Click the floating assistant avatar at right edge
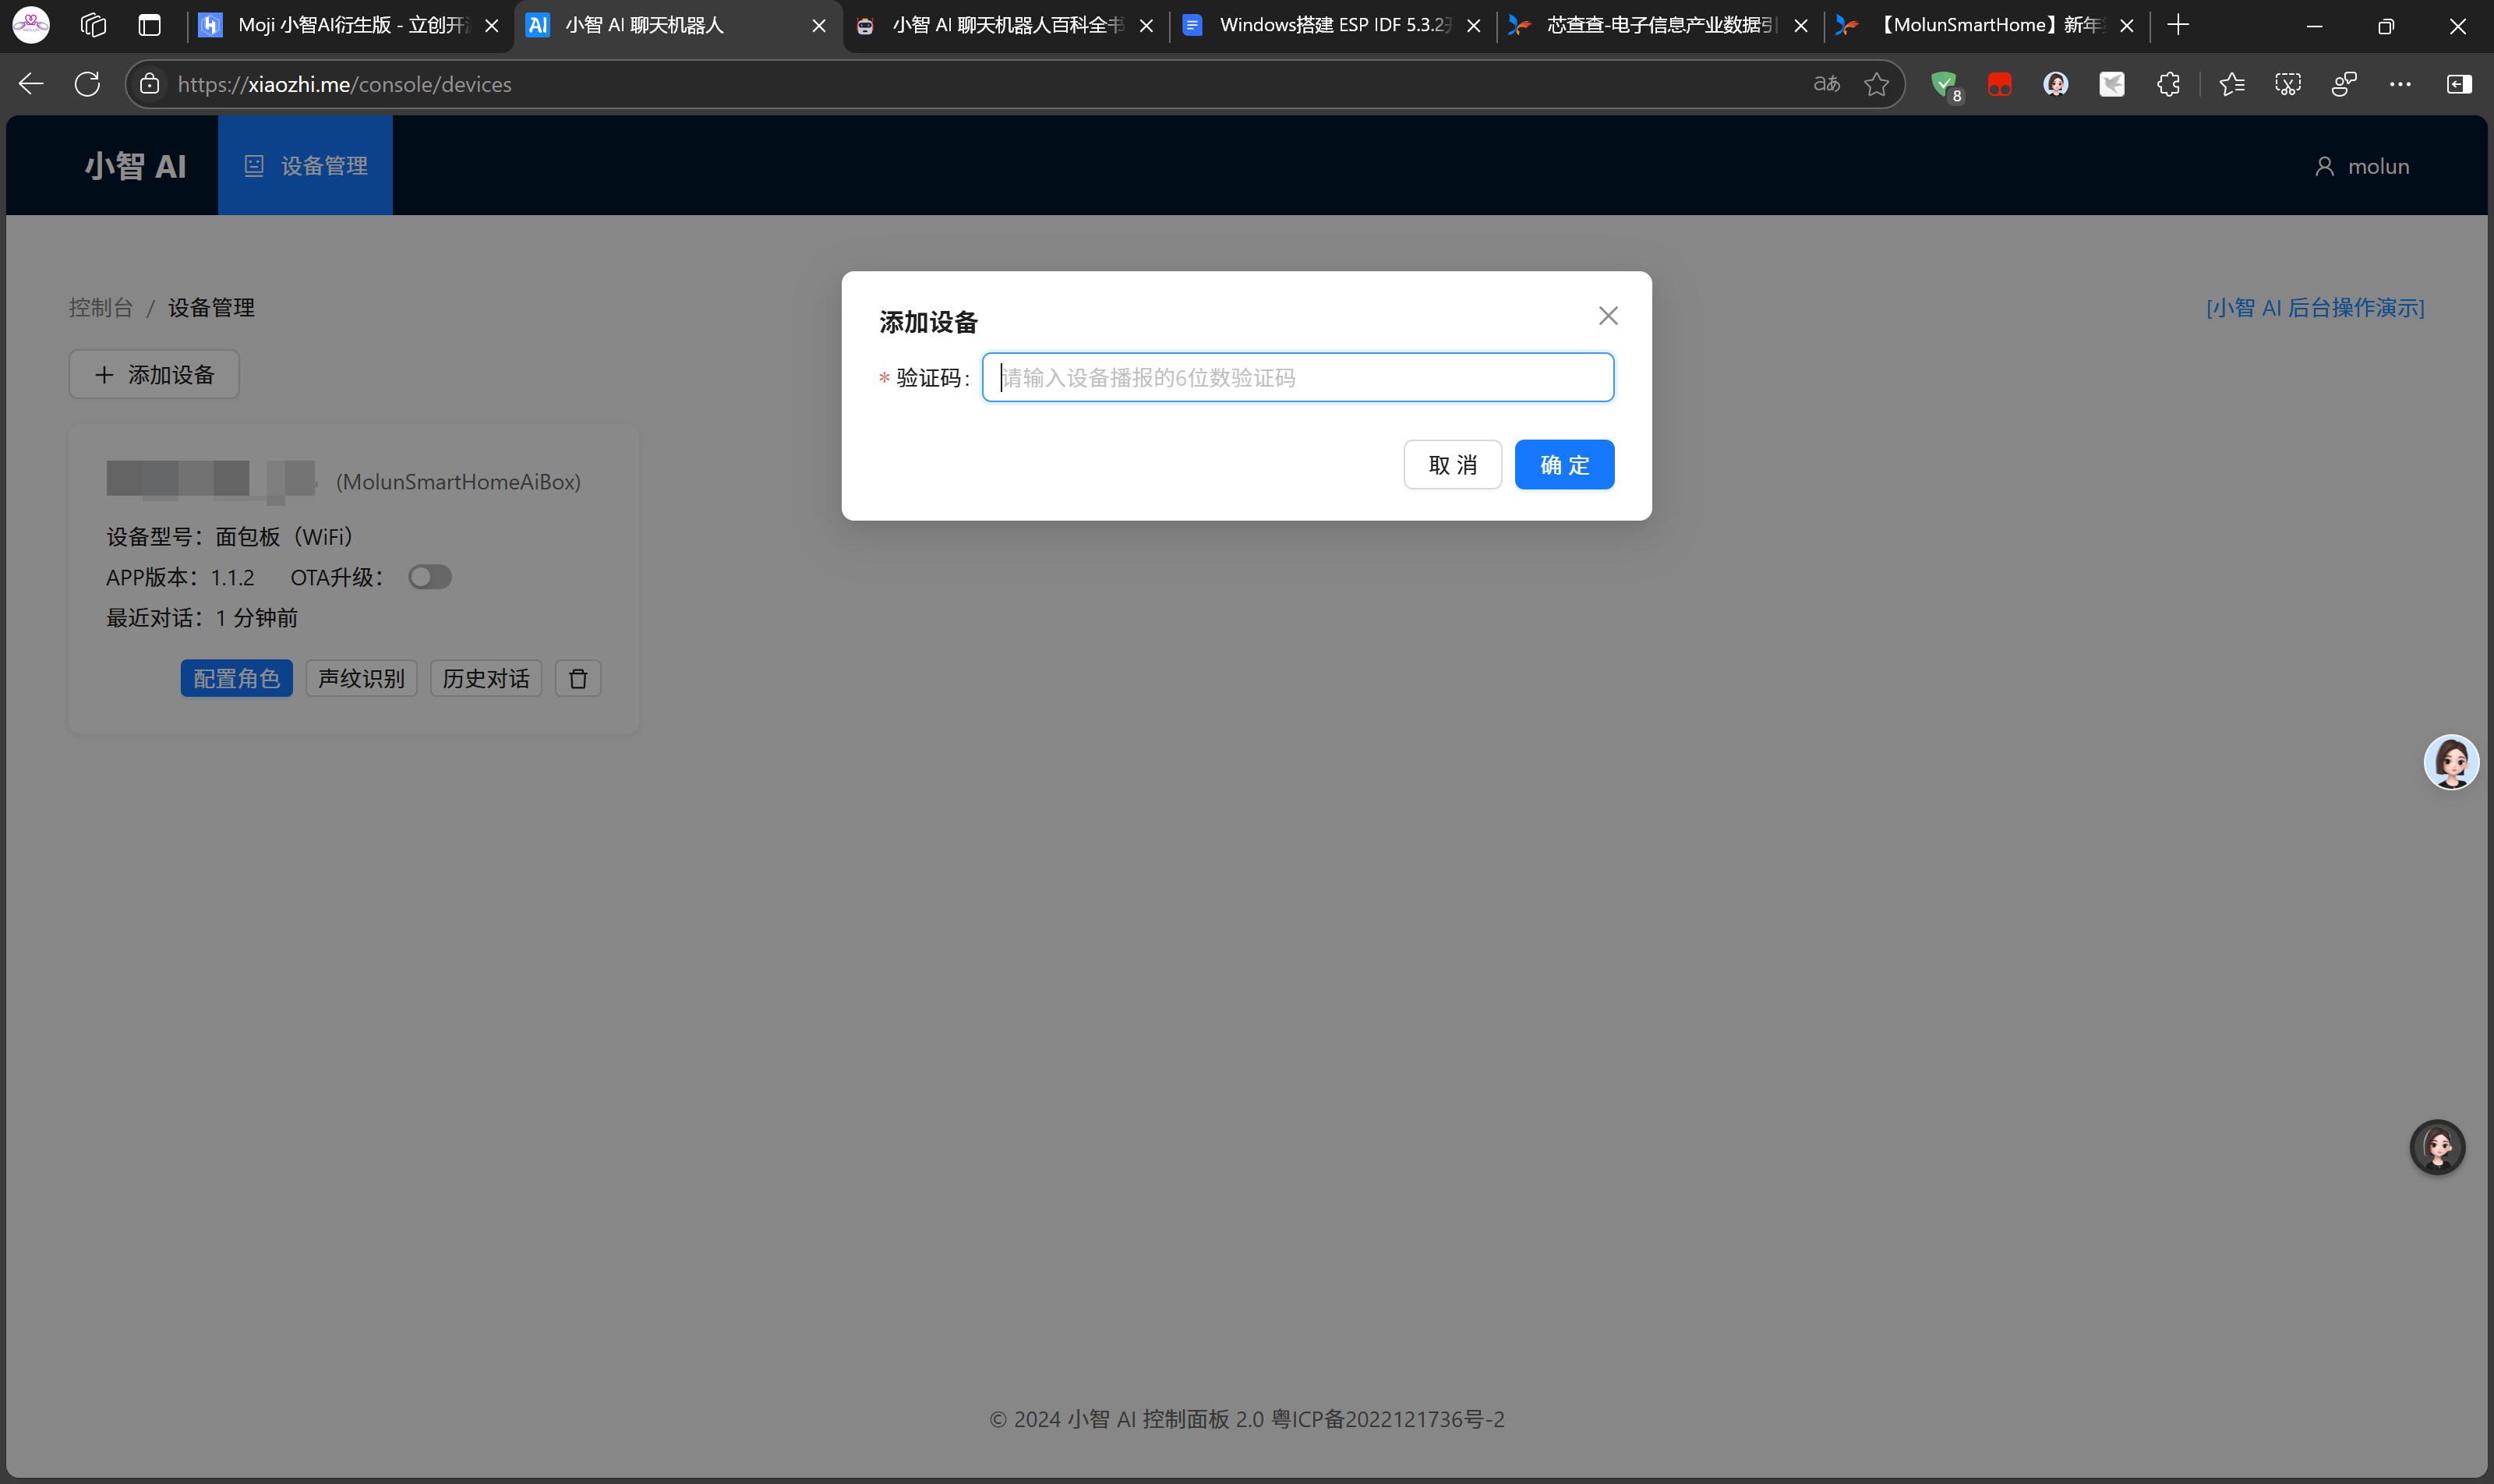 (x=2450, y=763)
